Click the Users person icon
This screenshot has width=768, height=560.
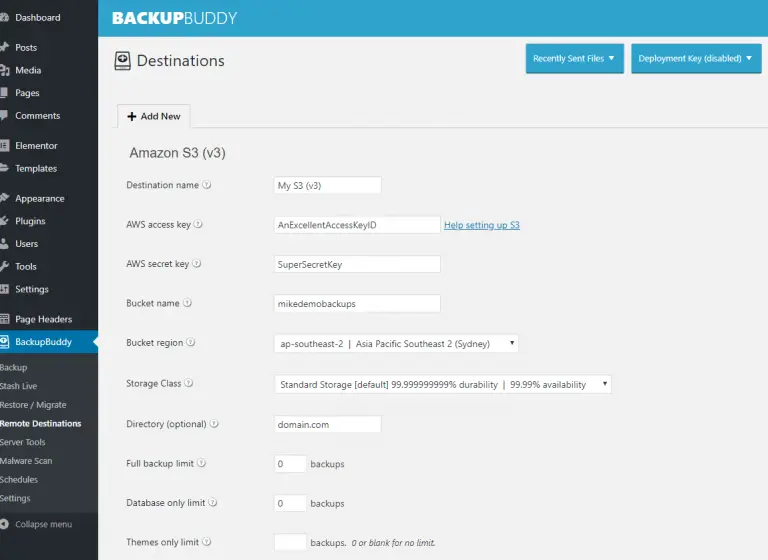[4, 243]
